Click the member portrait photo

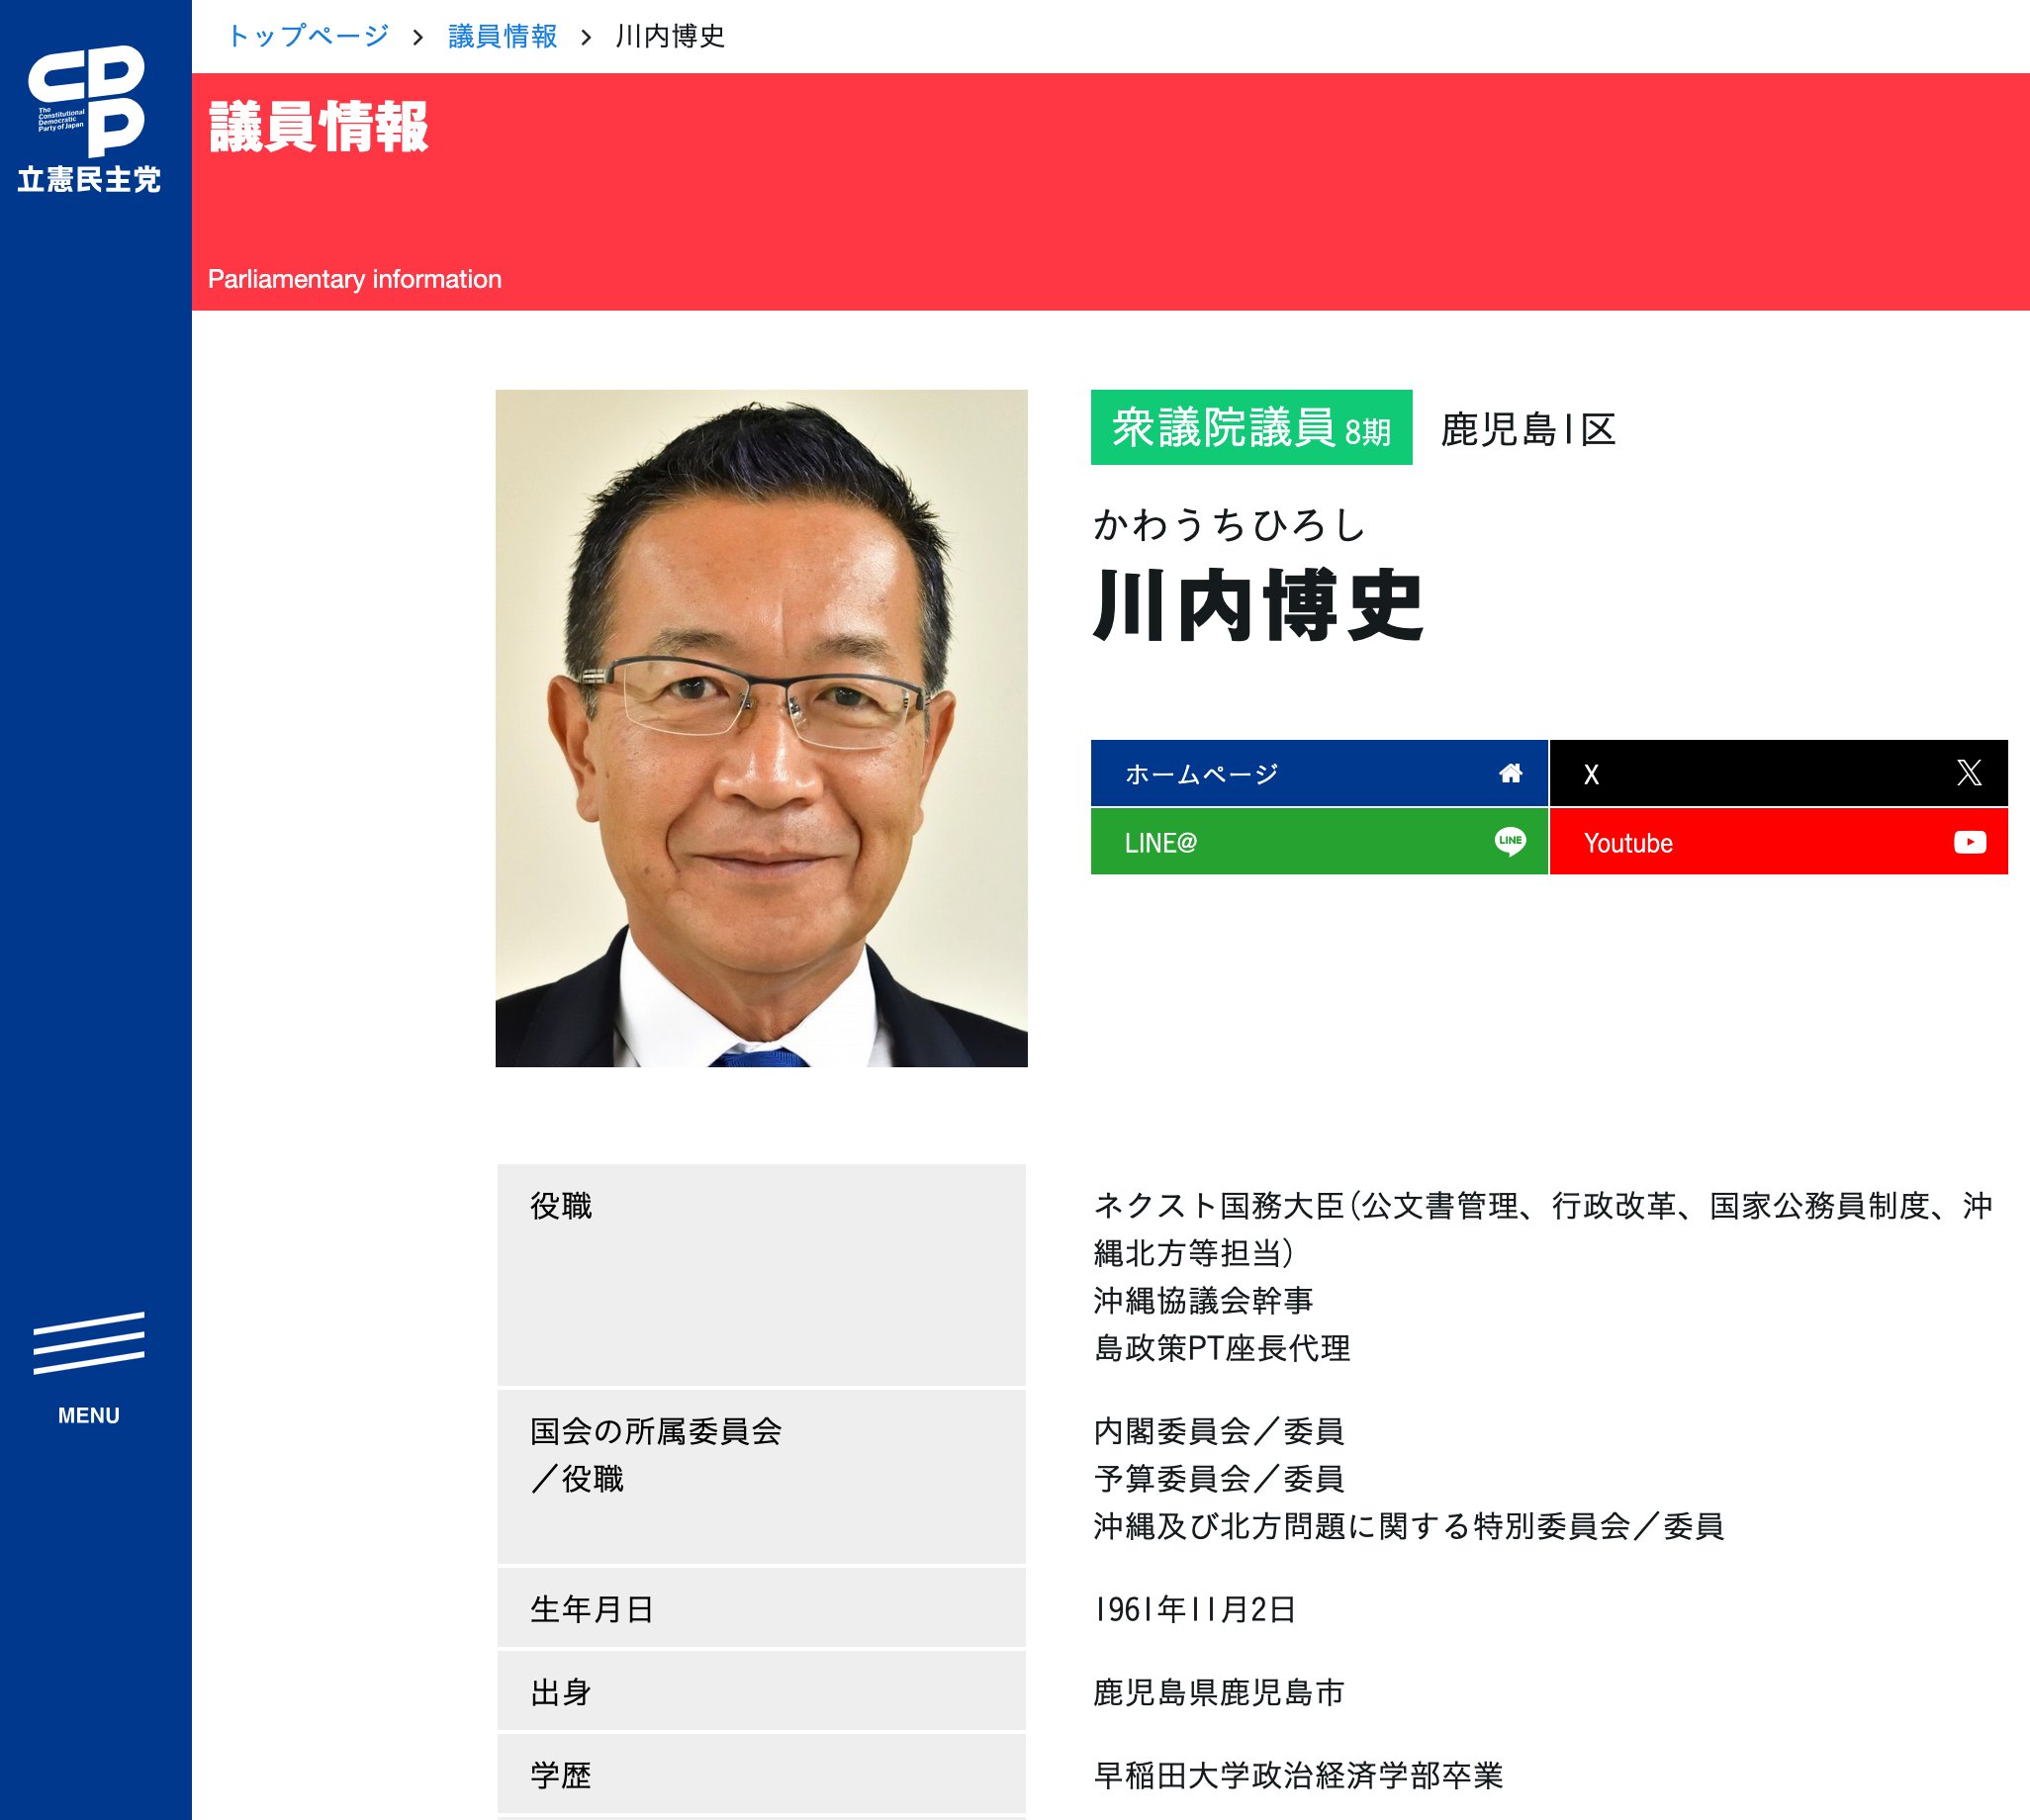click(761, 728)
